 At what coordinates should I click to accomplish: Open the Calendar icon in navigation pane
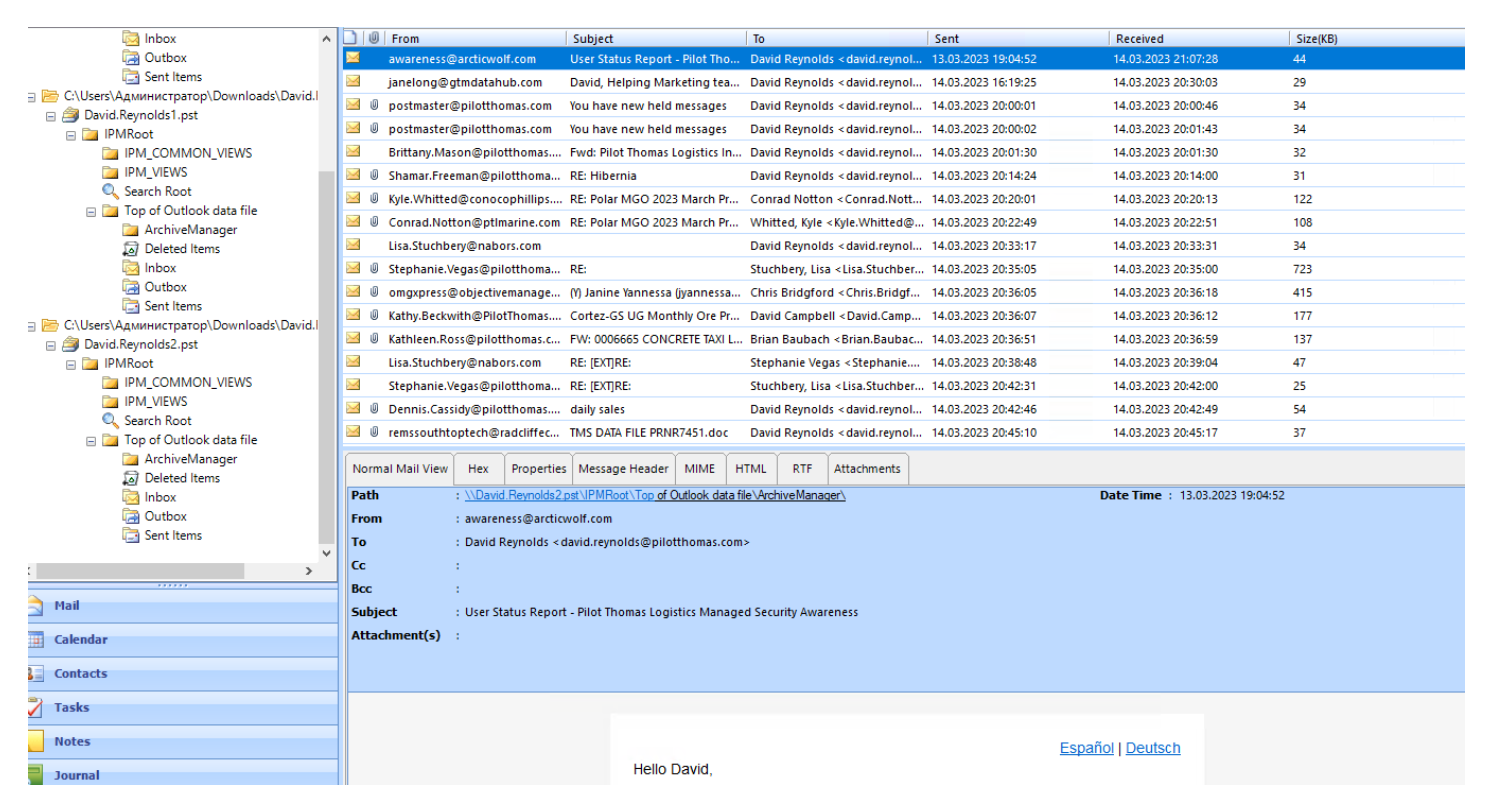(x=36, y=640)
